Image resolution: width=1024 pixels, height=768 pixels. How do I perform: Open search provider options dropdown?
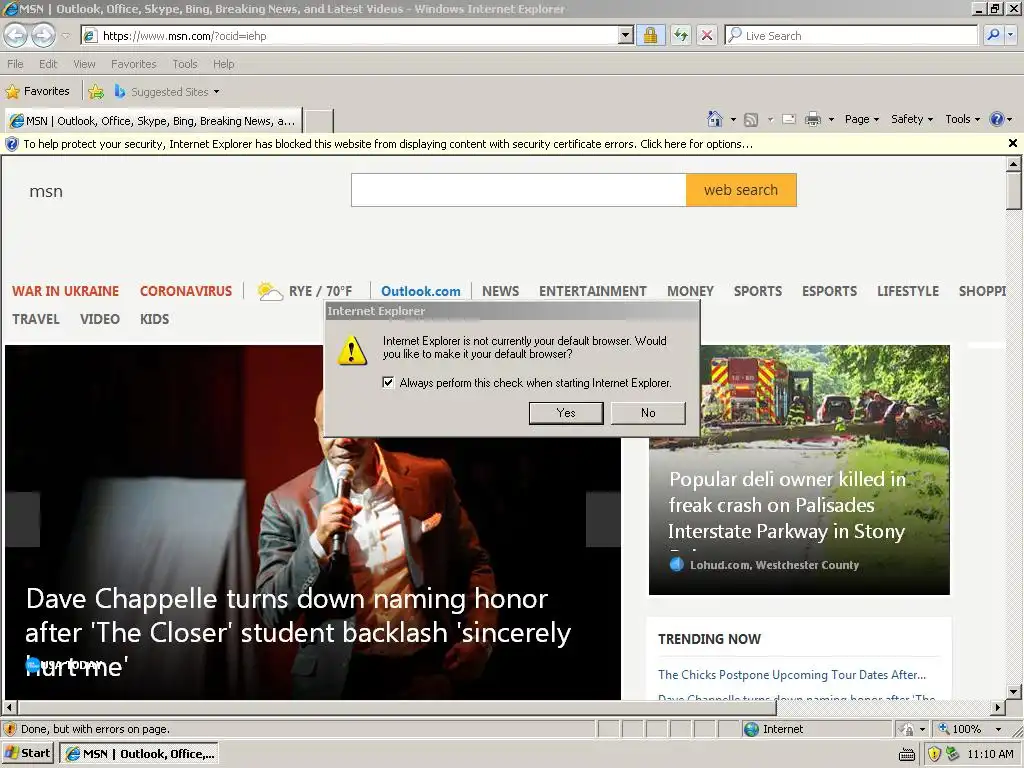[x=1011, y=35]
